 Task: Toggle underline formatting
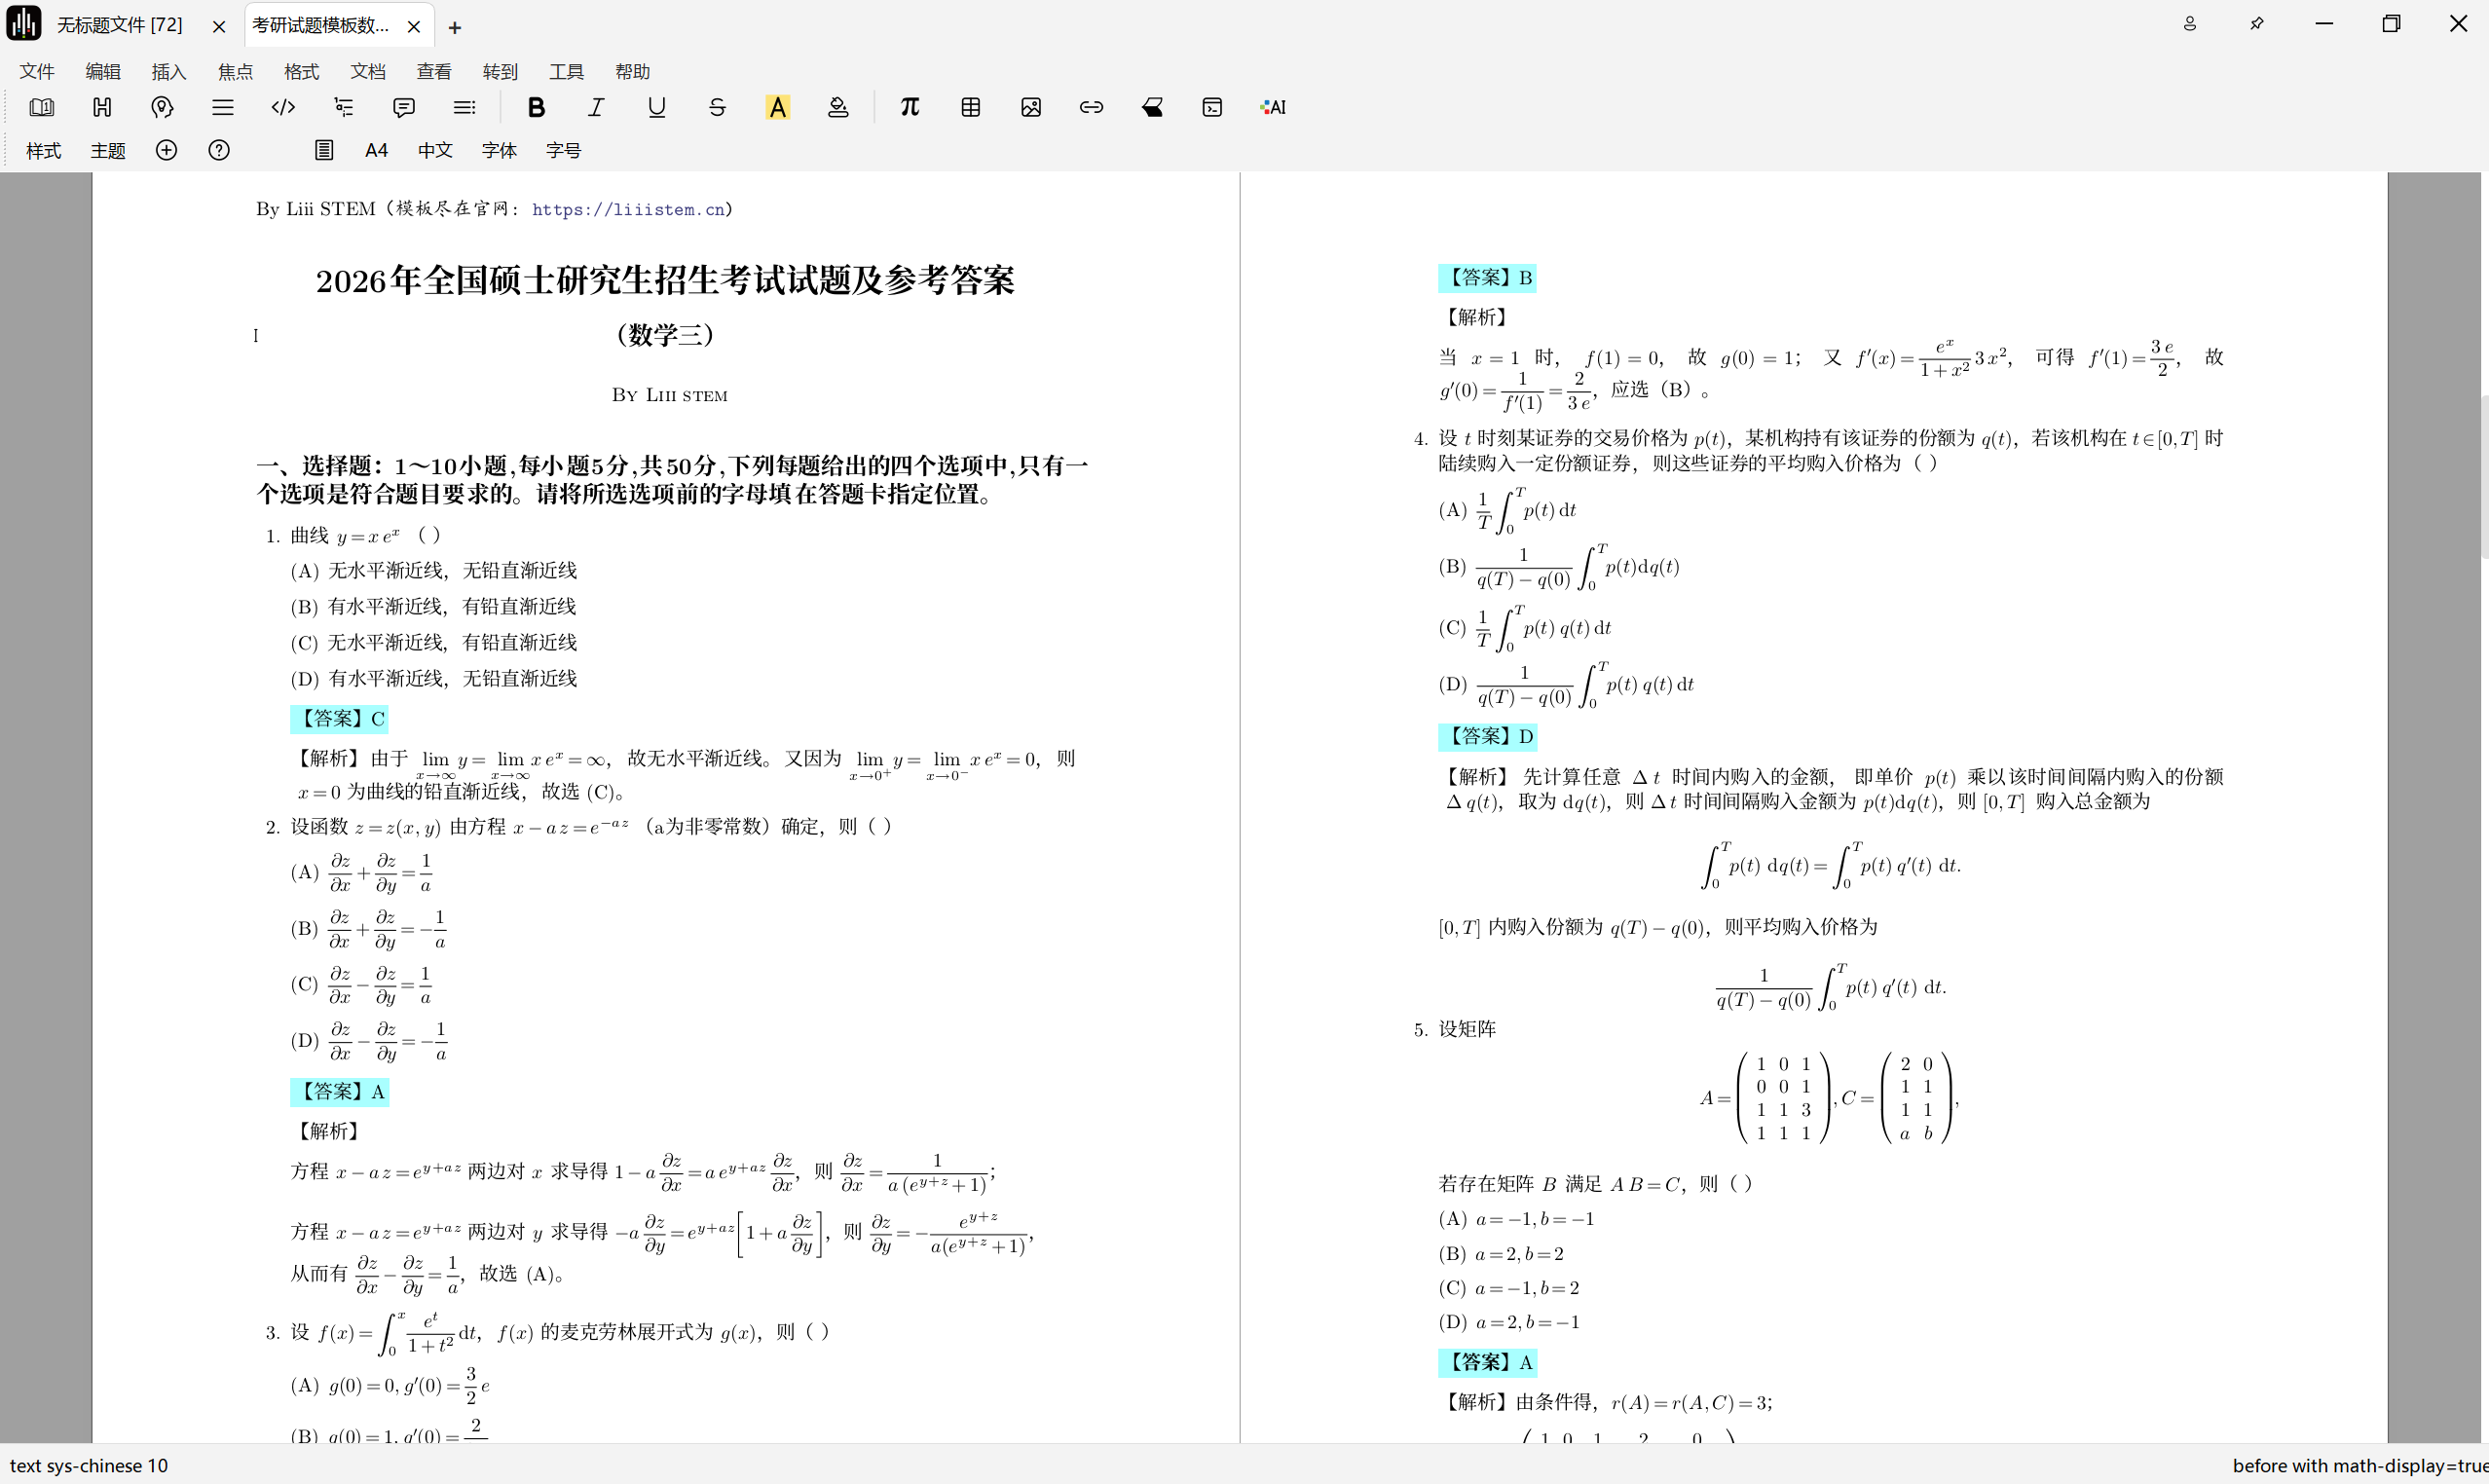point(656,107)
